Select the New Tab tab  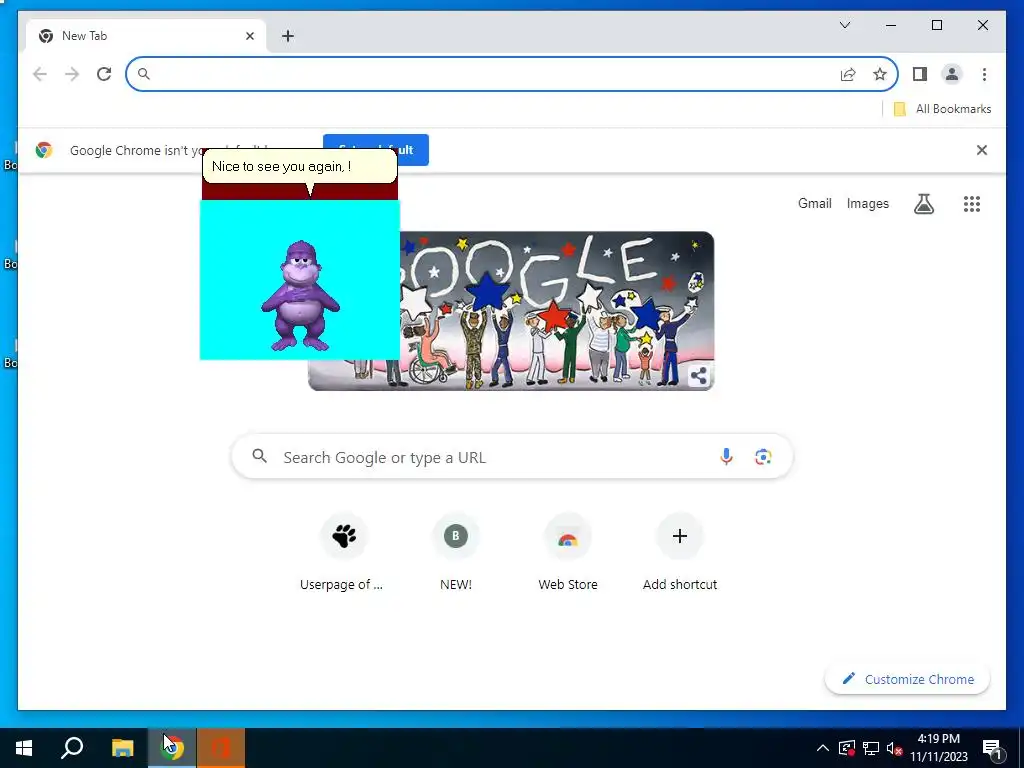tap(146, 36)
